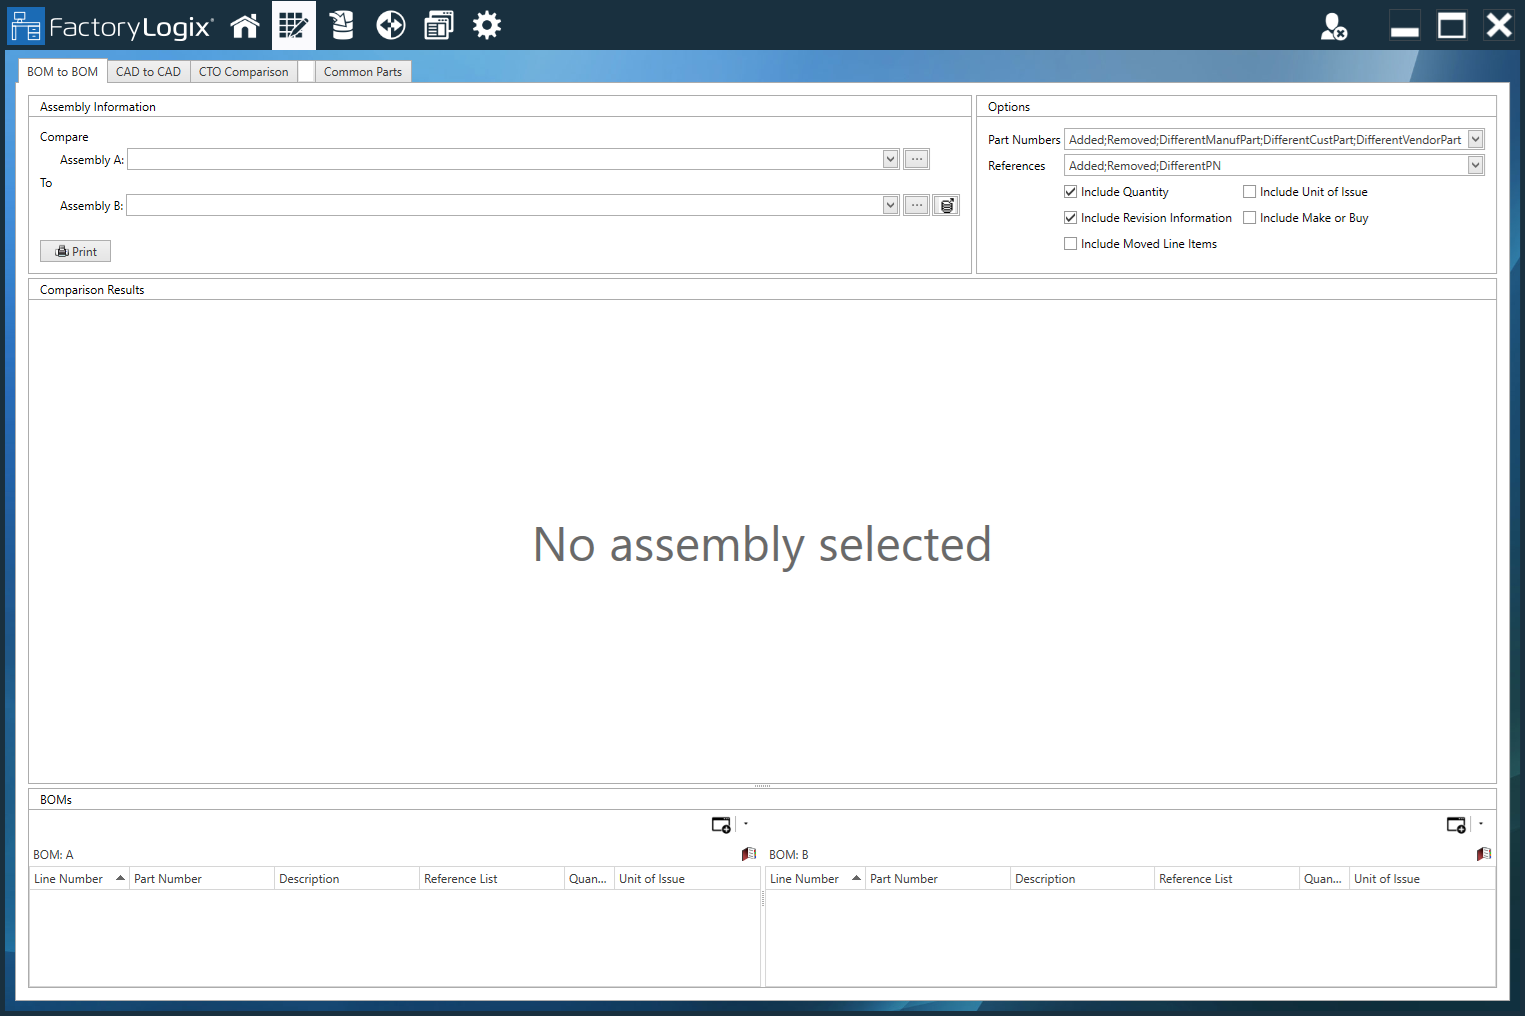1525x1016 pixels.
Task: Disable the Include Quantity checkbox
Action: click(x=1070, y=191)
